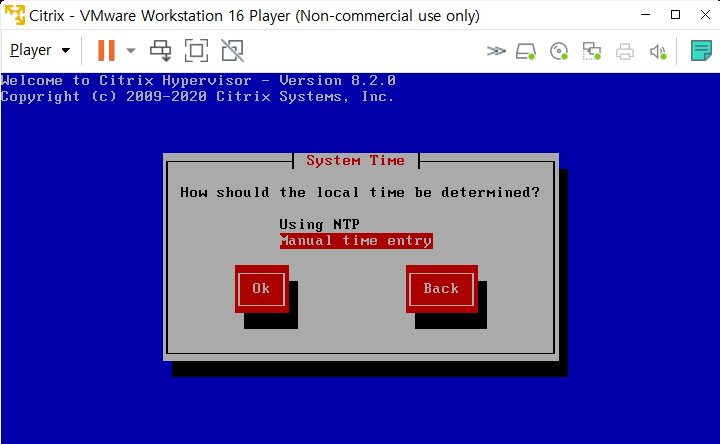
Task: Confirm with the Ok button
Action: click(261, 289)
